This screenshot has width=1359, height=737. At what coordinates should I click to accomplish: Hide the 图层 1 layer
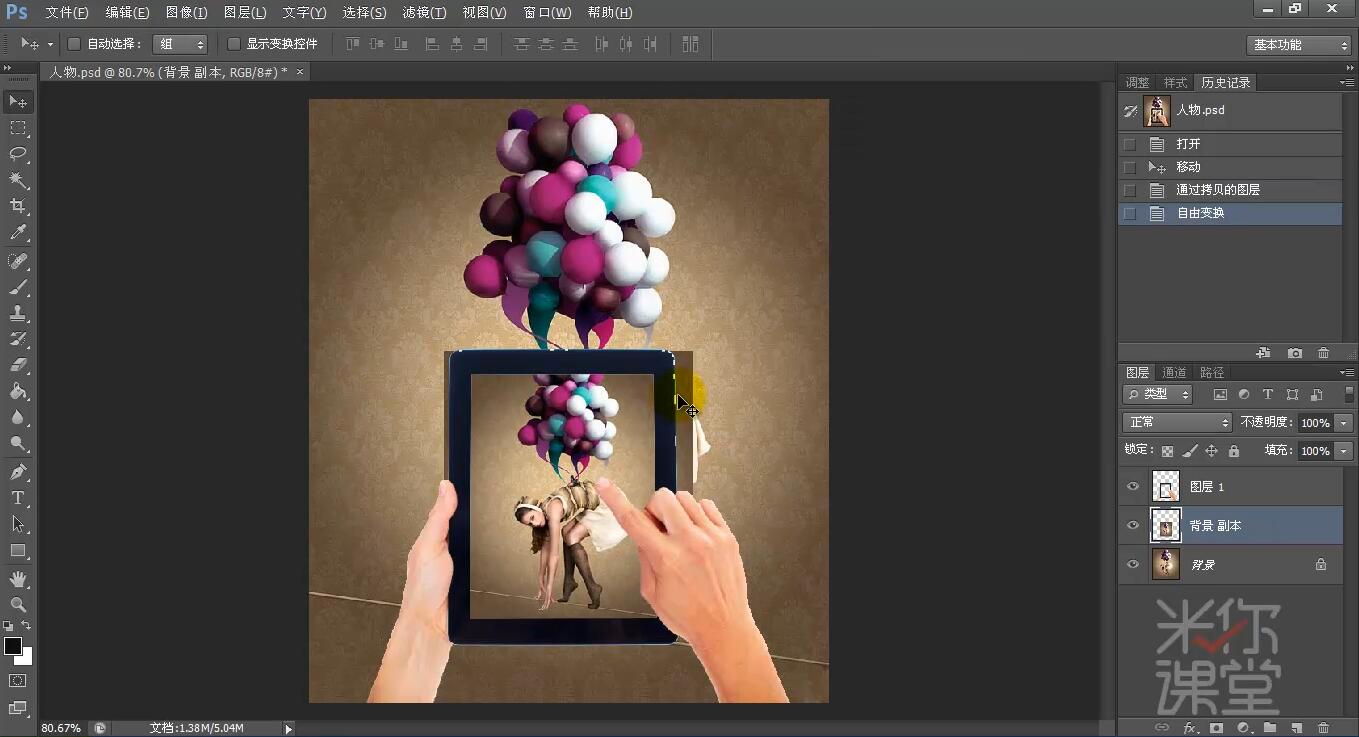pyautogui.click(x=1133, y=487)
